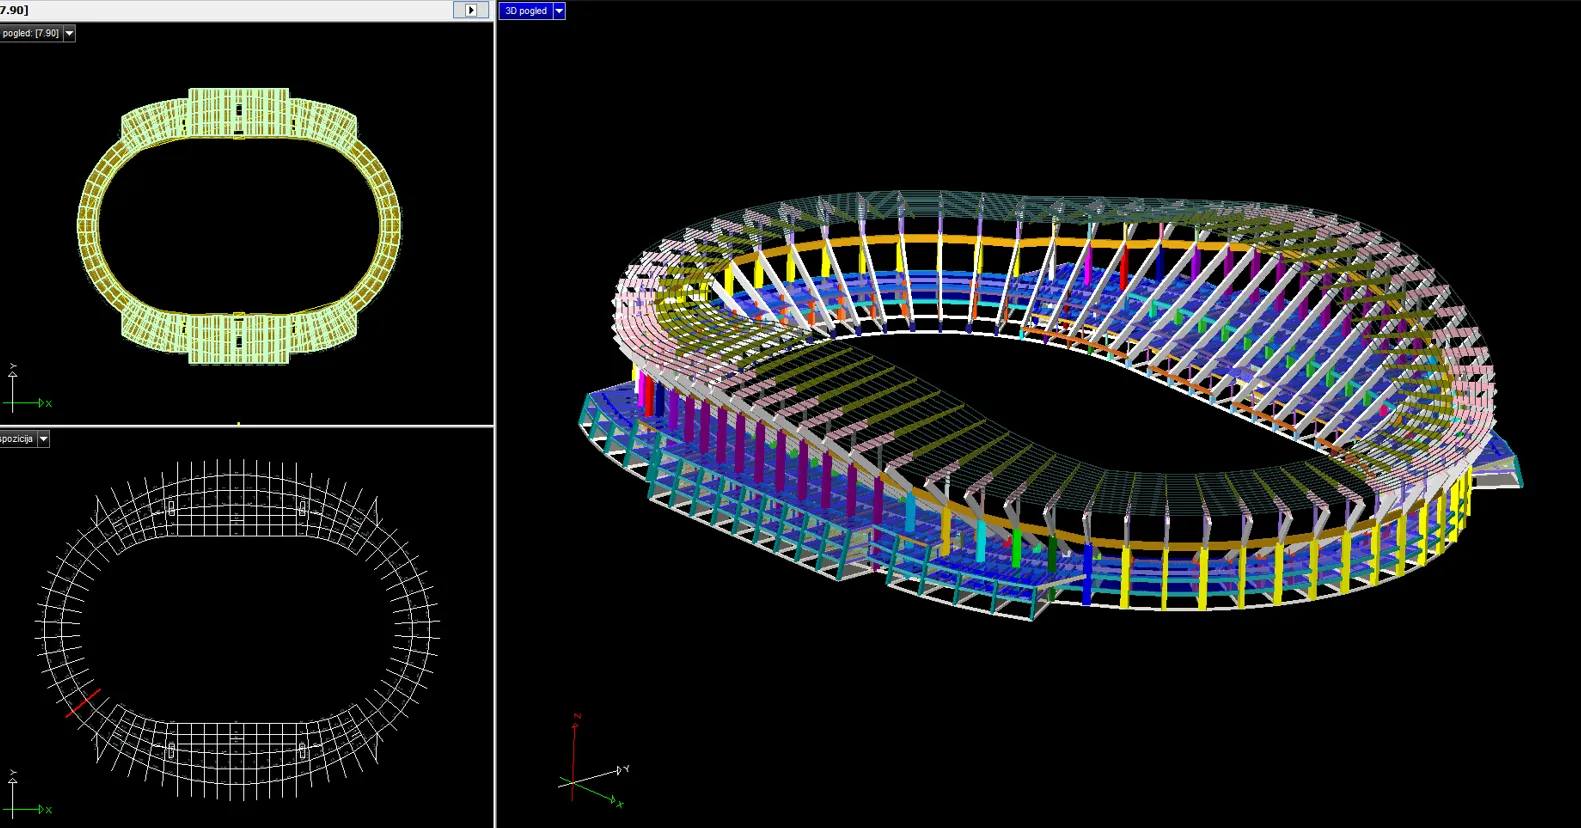Open the dropdown arrow of the dispozicija view
Viewport: 1581px width, 828px height.
(x=43, y=439)
